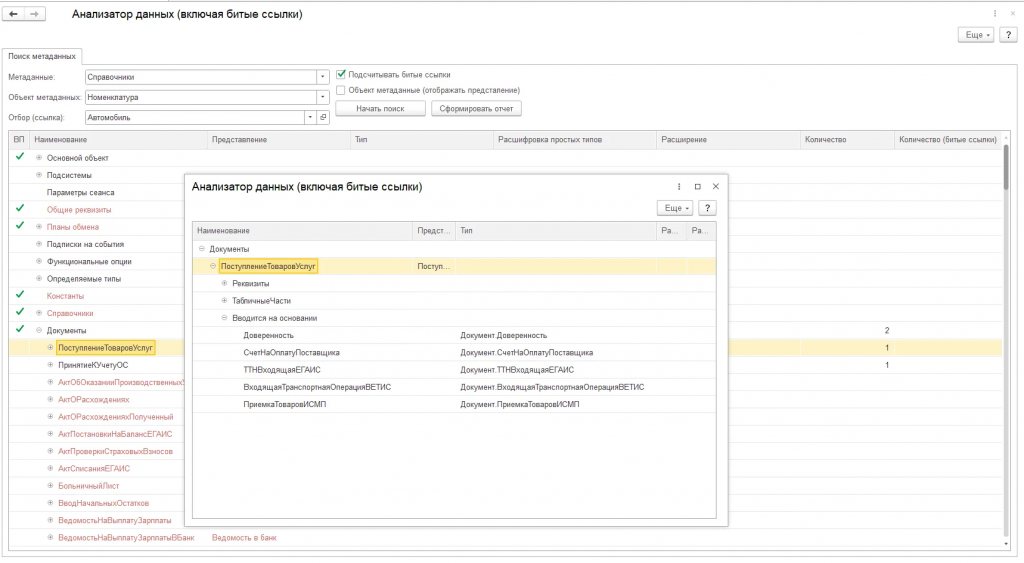Click the Метаданные input field
The image size is (1024, 563).
201,77
